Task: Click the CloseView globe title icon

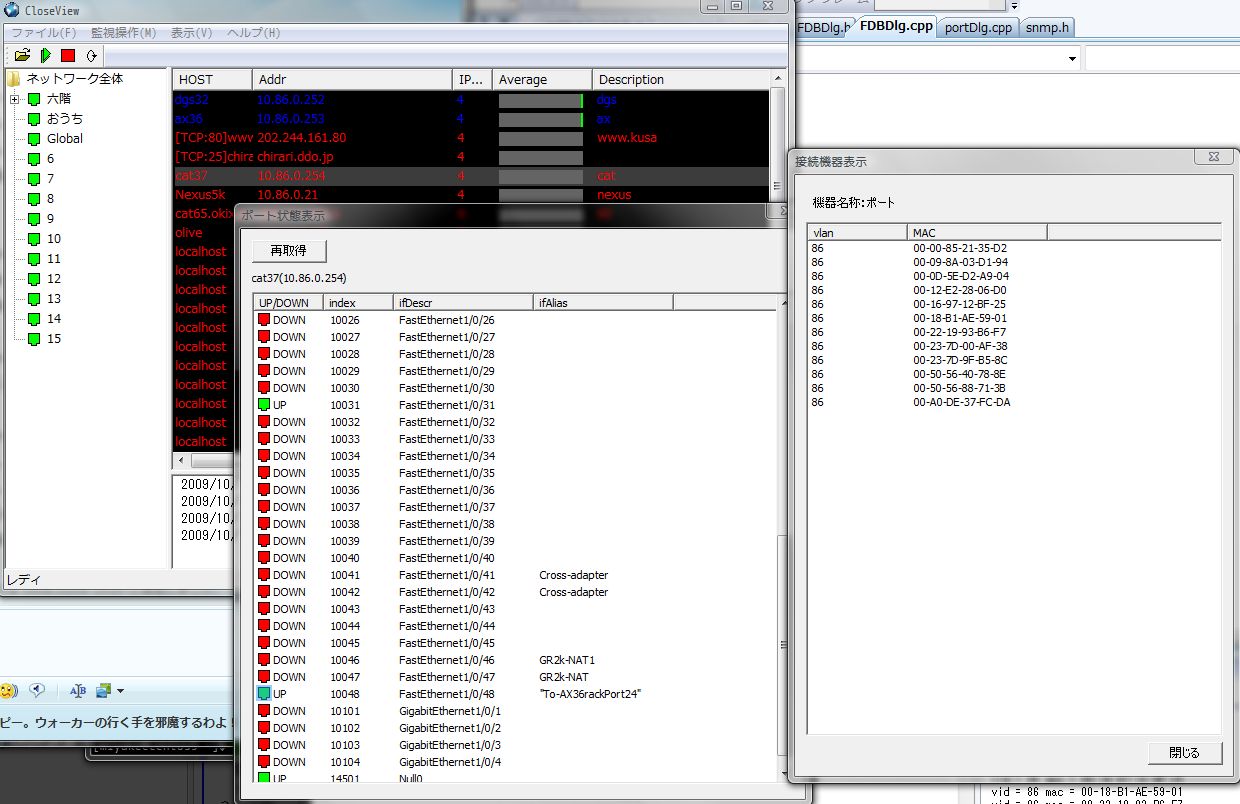Action: [12, 10]
